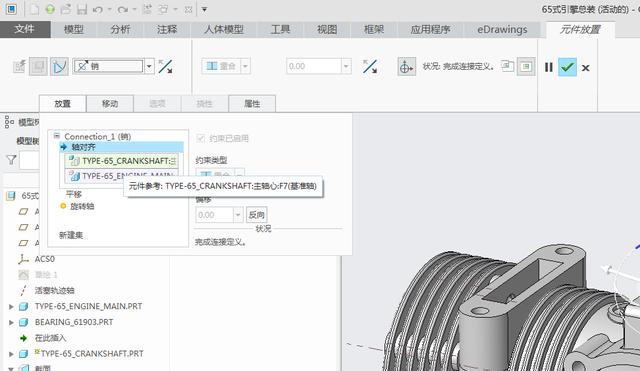Toggle the 约束已启用 checkbox
Image resolution: width=640 pixels, height=371 pixels.
click(x=200, y=138)
